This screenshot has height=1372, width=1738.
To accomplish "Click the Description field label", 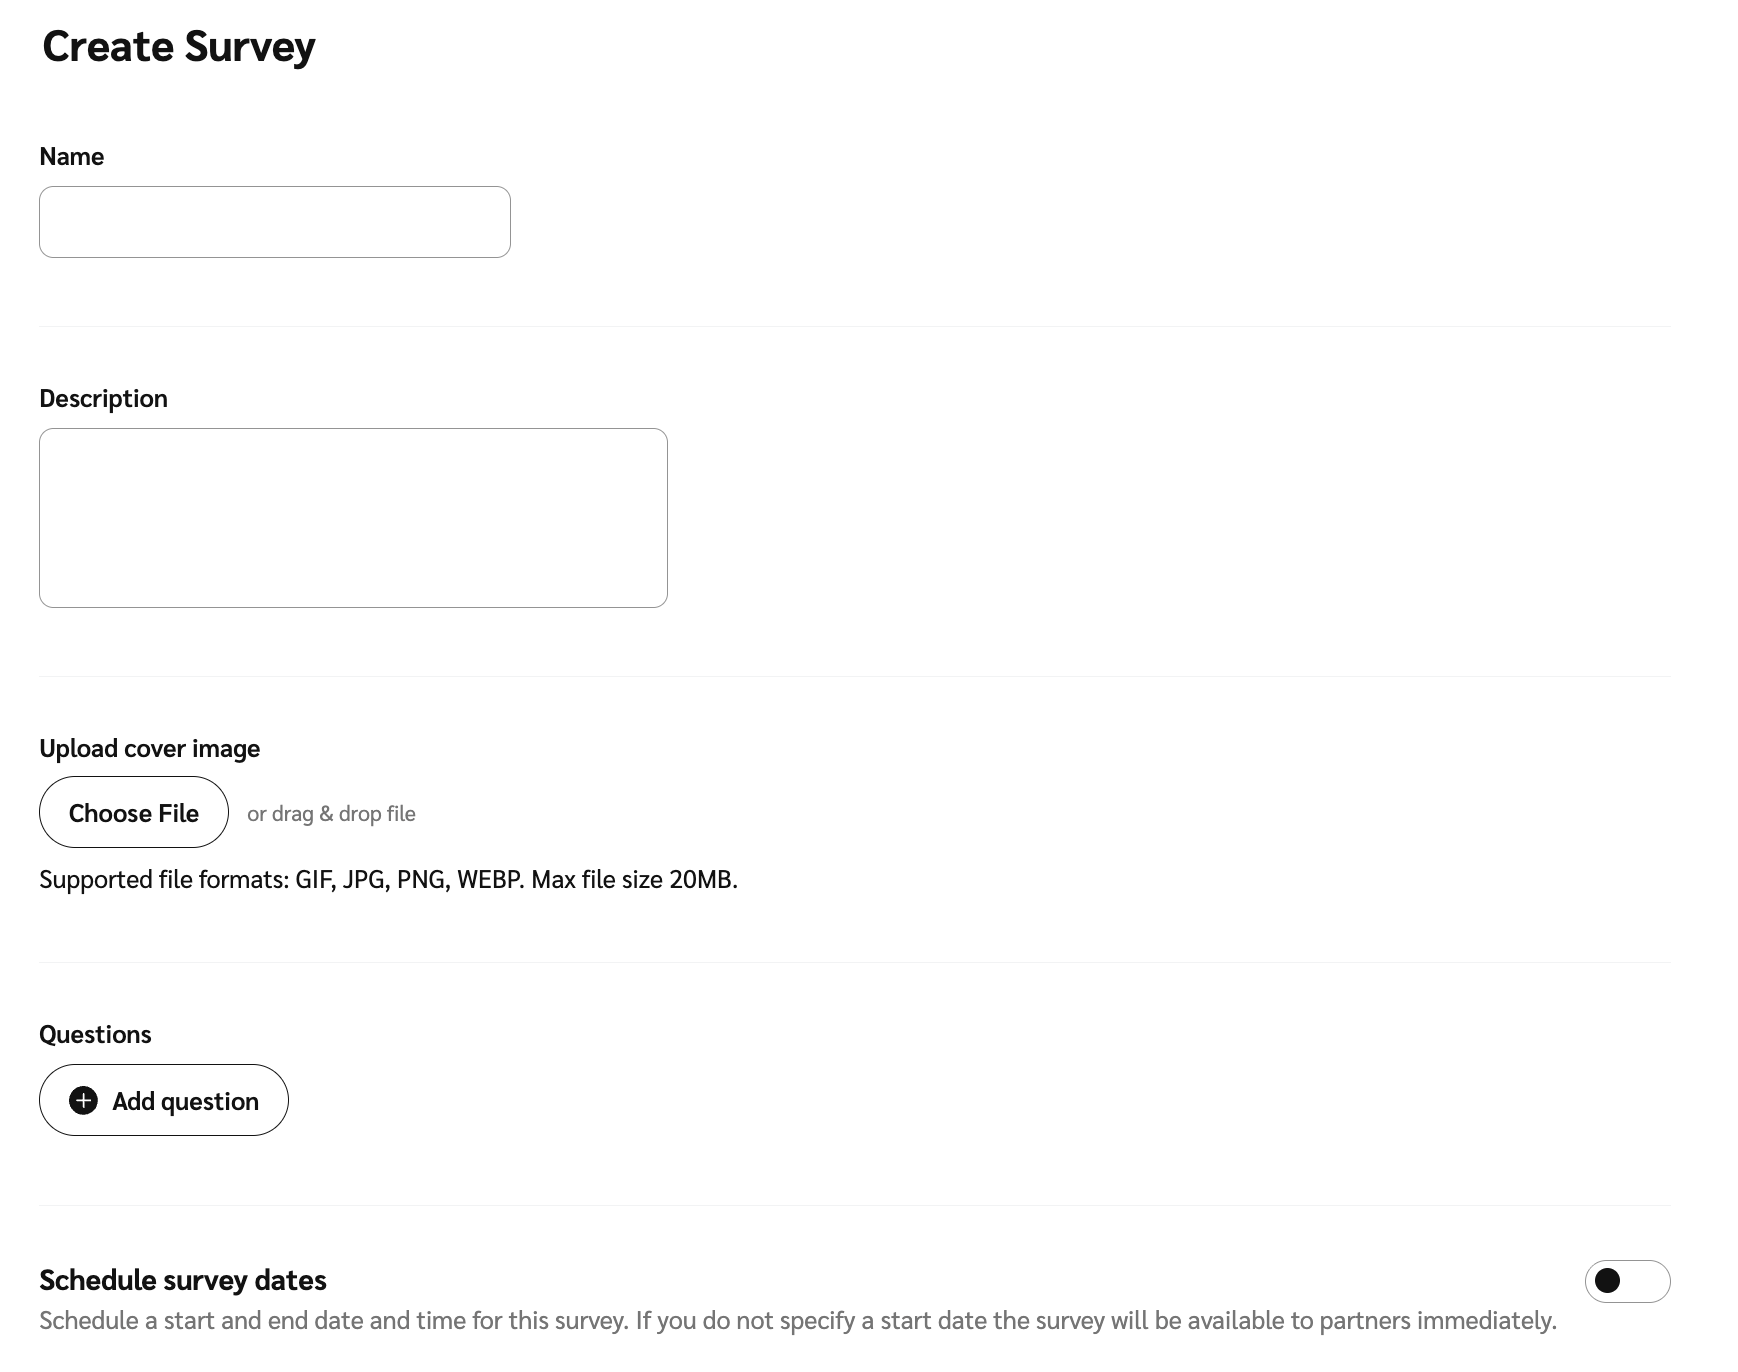I will [104, 399].
